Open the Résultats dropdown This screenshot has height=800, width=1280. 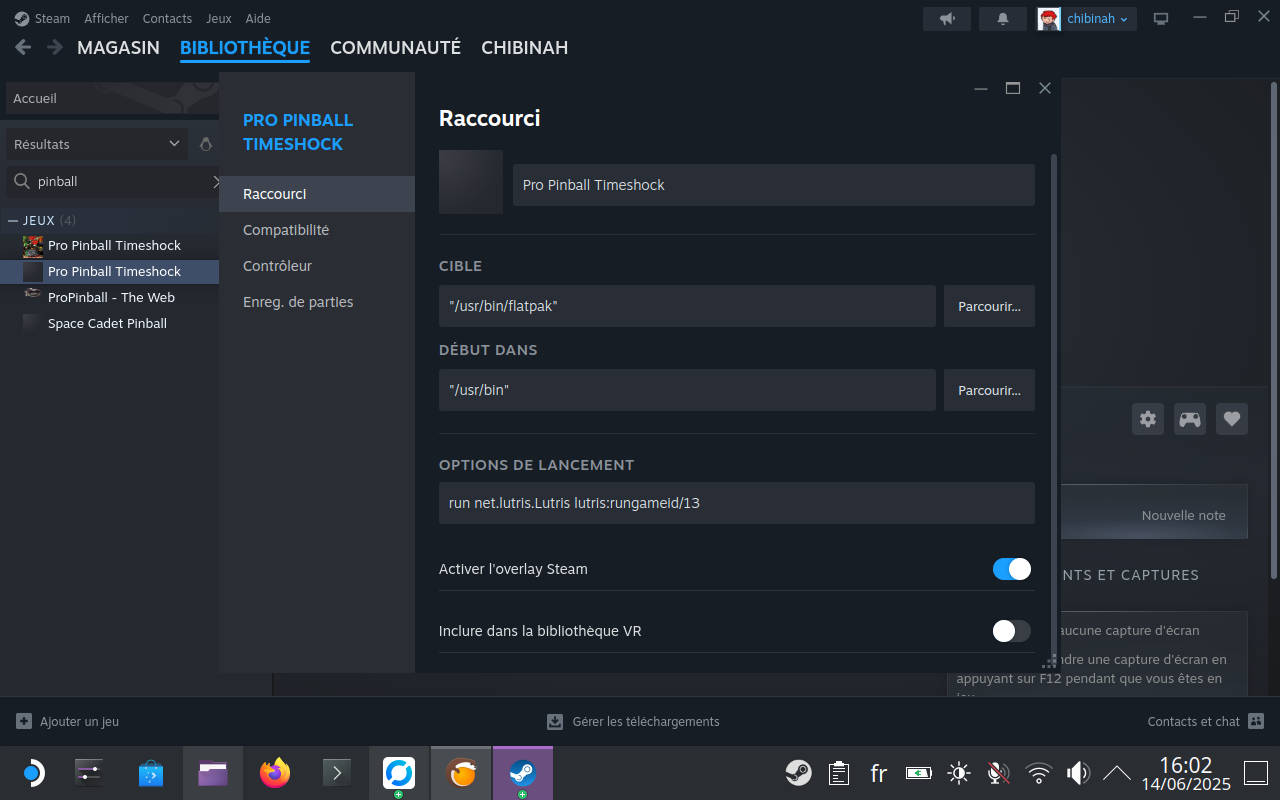coord(96,144)
